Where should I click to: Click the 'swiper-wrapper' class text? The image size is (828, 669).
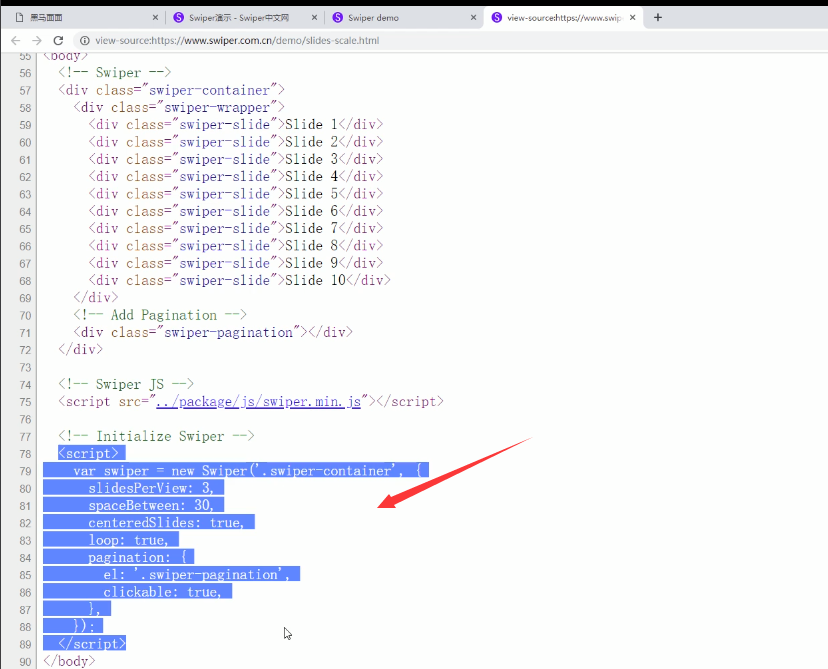(x=217, y=108)
